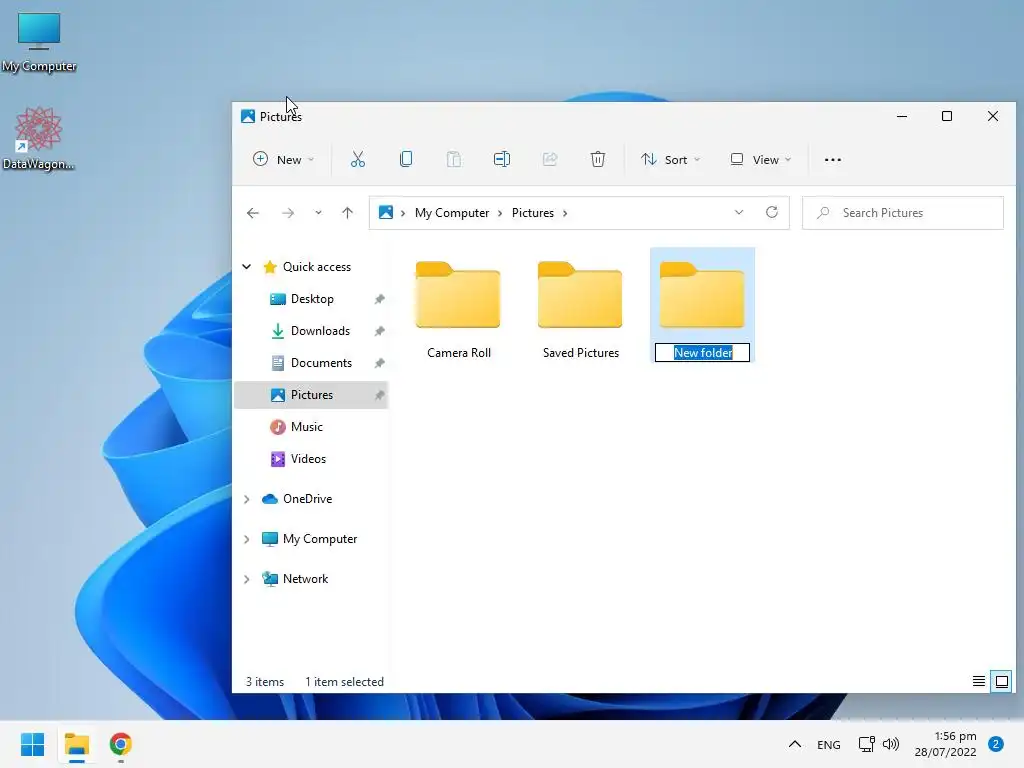Screen dimensions: 1024x768
Task: Click the Share icon in toolbar
Action: 550,159
